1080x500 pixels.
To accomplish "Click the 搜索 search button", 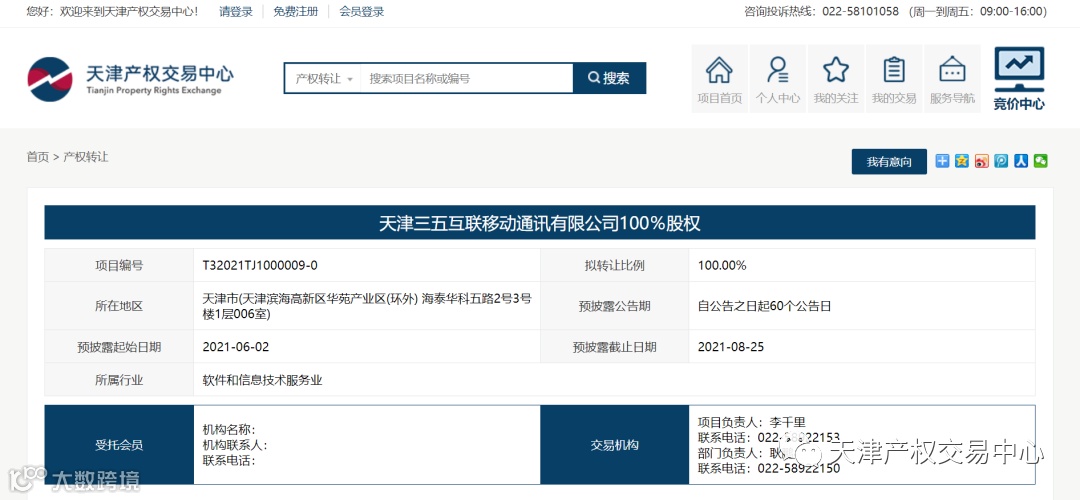I will click(610, 79).
